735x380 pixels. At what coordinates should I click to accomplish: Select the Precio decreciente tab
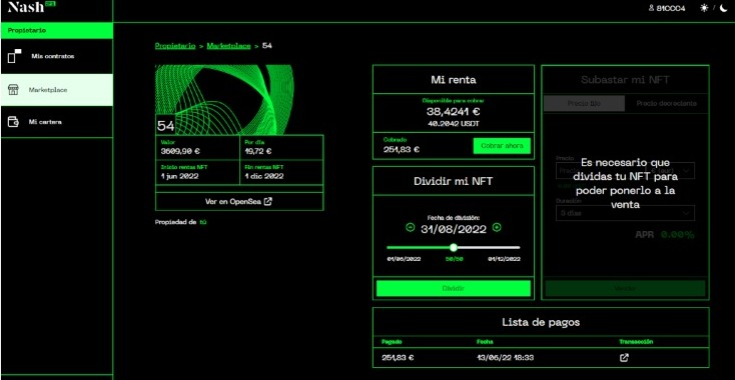[666, 104]
